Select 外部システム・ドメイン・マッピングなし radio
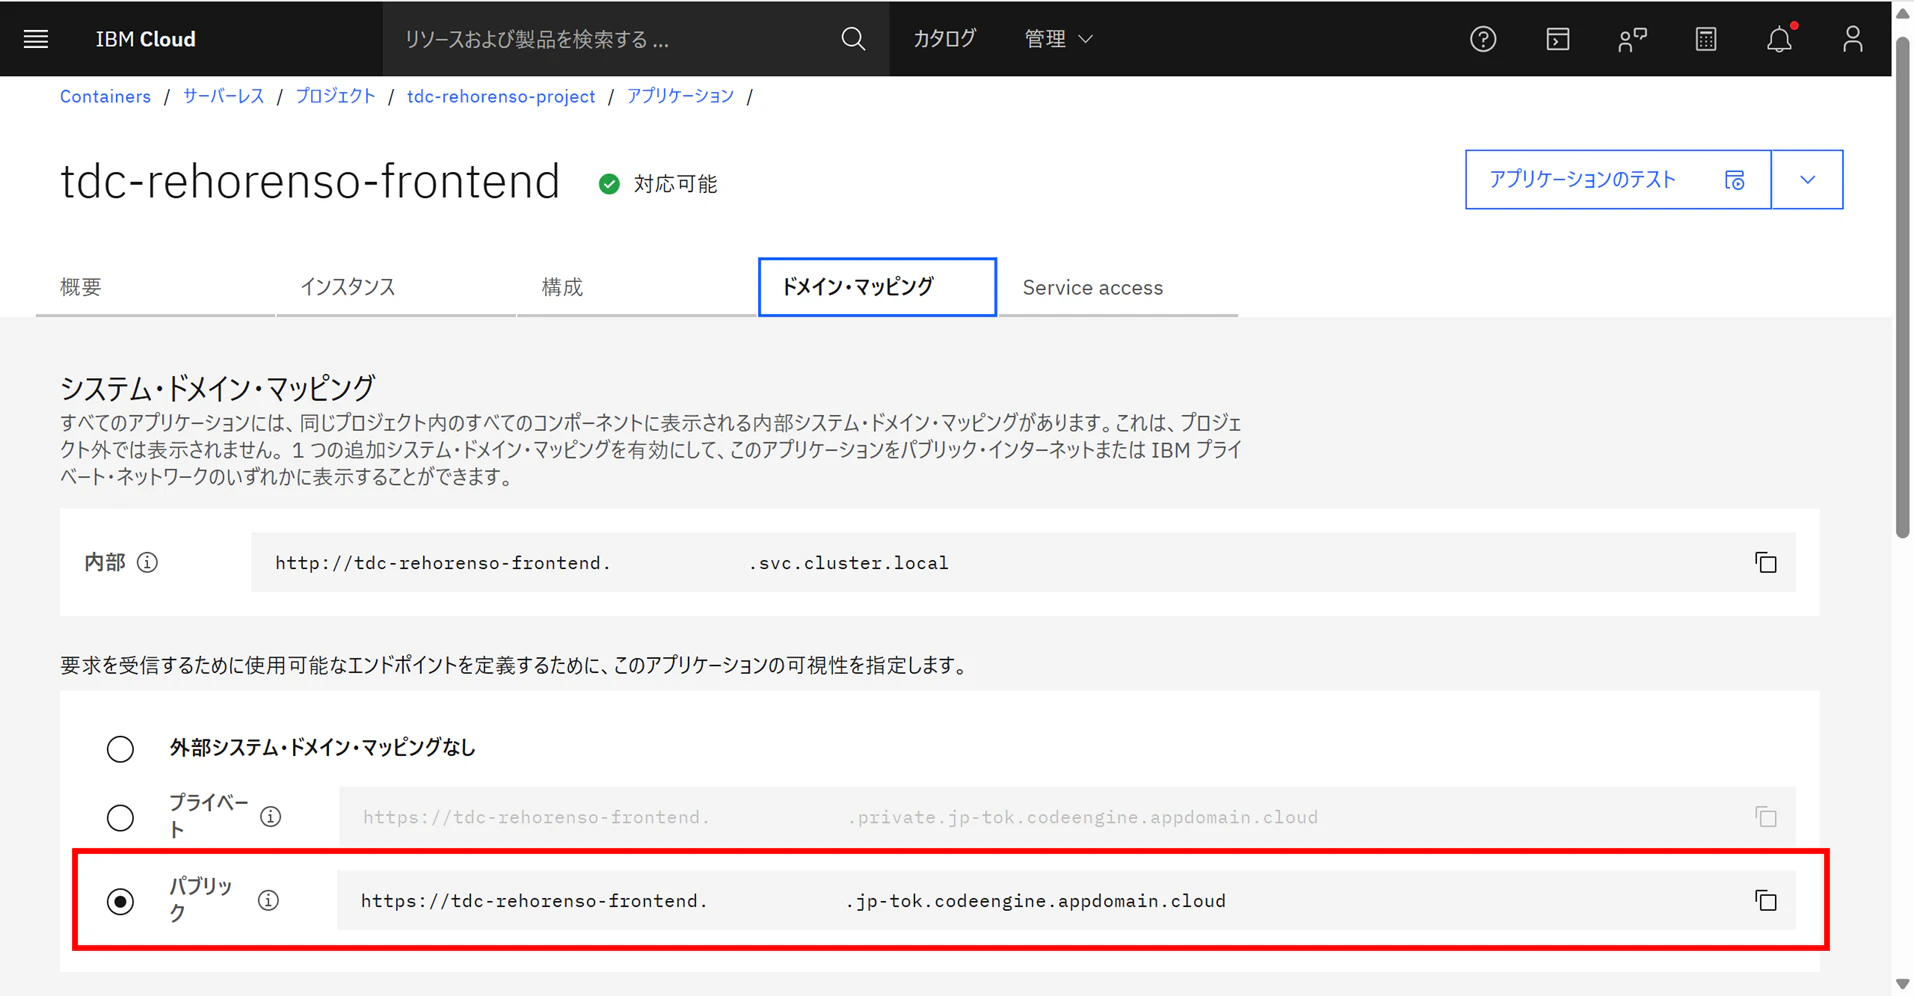Viewport: 1914px width, 996px height. click(120, 749)
